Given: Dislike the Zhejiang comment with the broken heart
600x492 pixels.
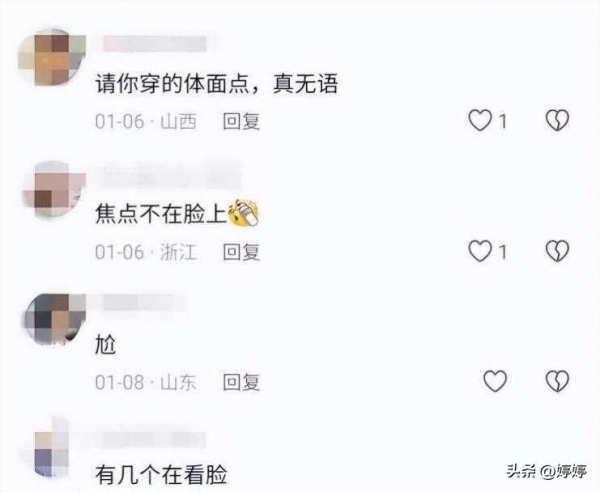Looking at the screenshot, I should tap(557, 251).
